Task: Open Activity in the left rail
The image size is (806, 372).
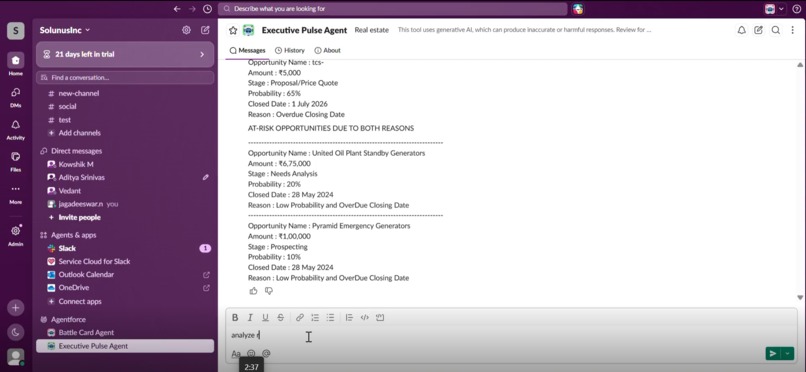Action: 15,129
